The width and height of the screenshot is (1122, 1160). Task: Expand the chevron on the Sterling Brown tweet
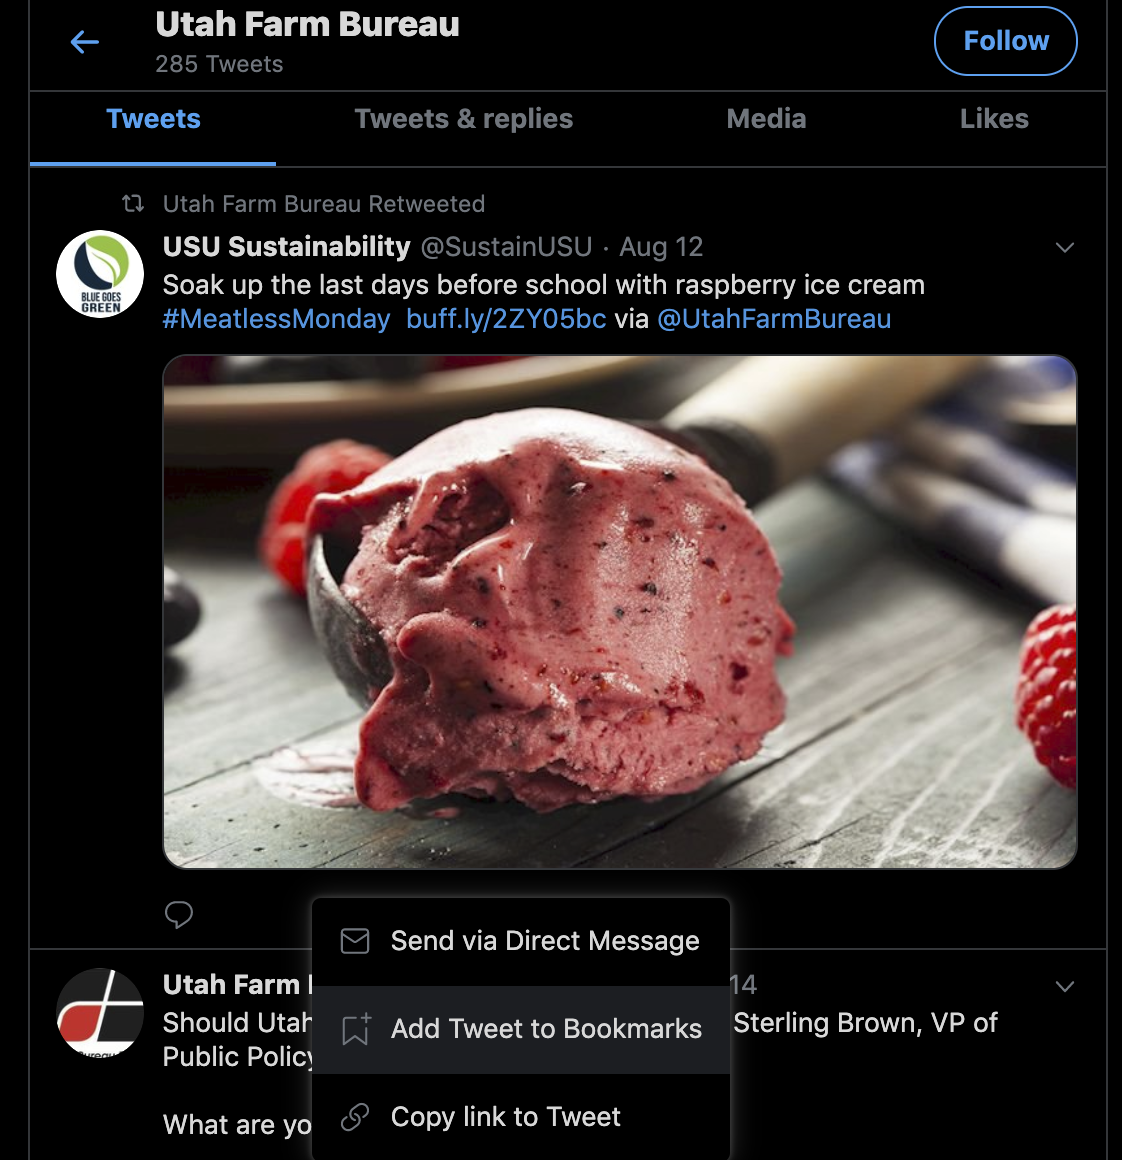tap(1065, 986)
